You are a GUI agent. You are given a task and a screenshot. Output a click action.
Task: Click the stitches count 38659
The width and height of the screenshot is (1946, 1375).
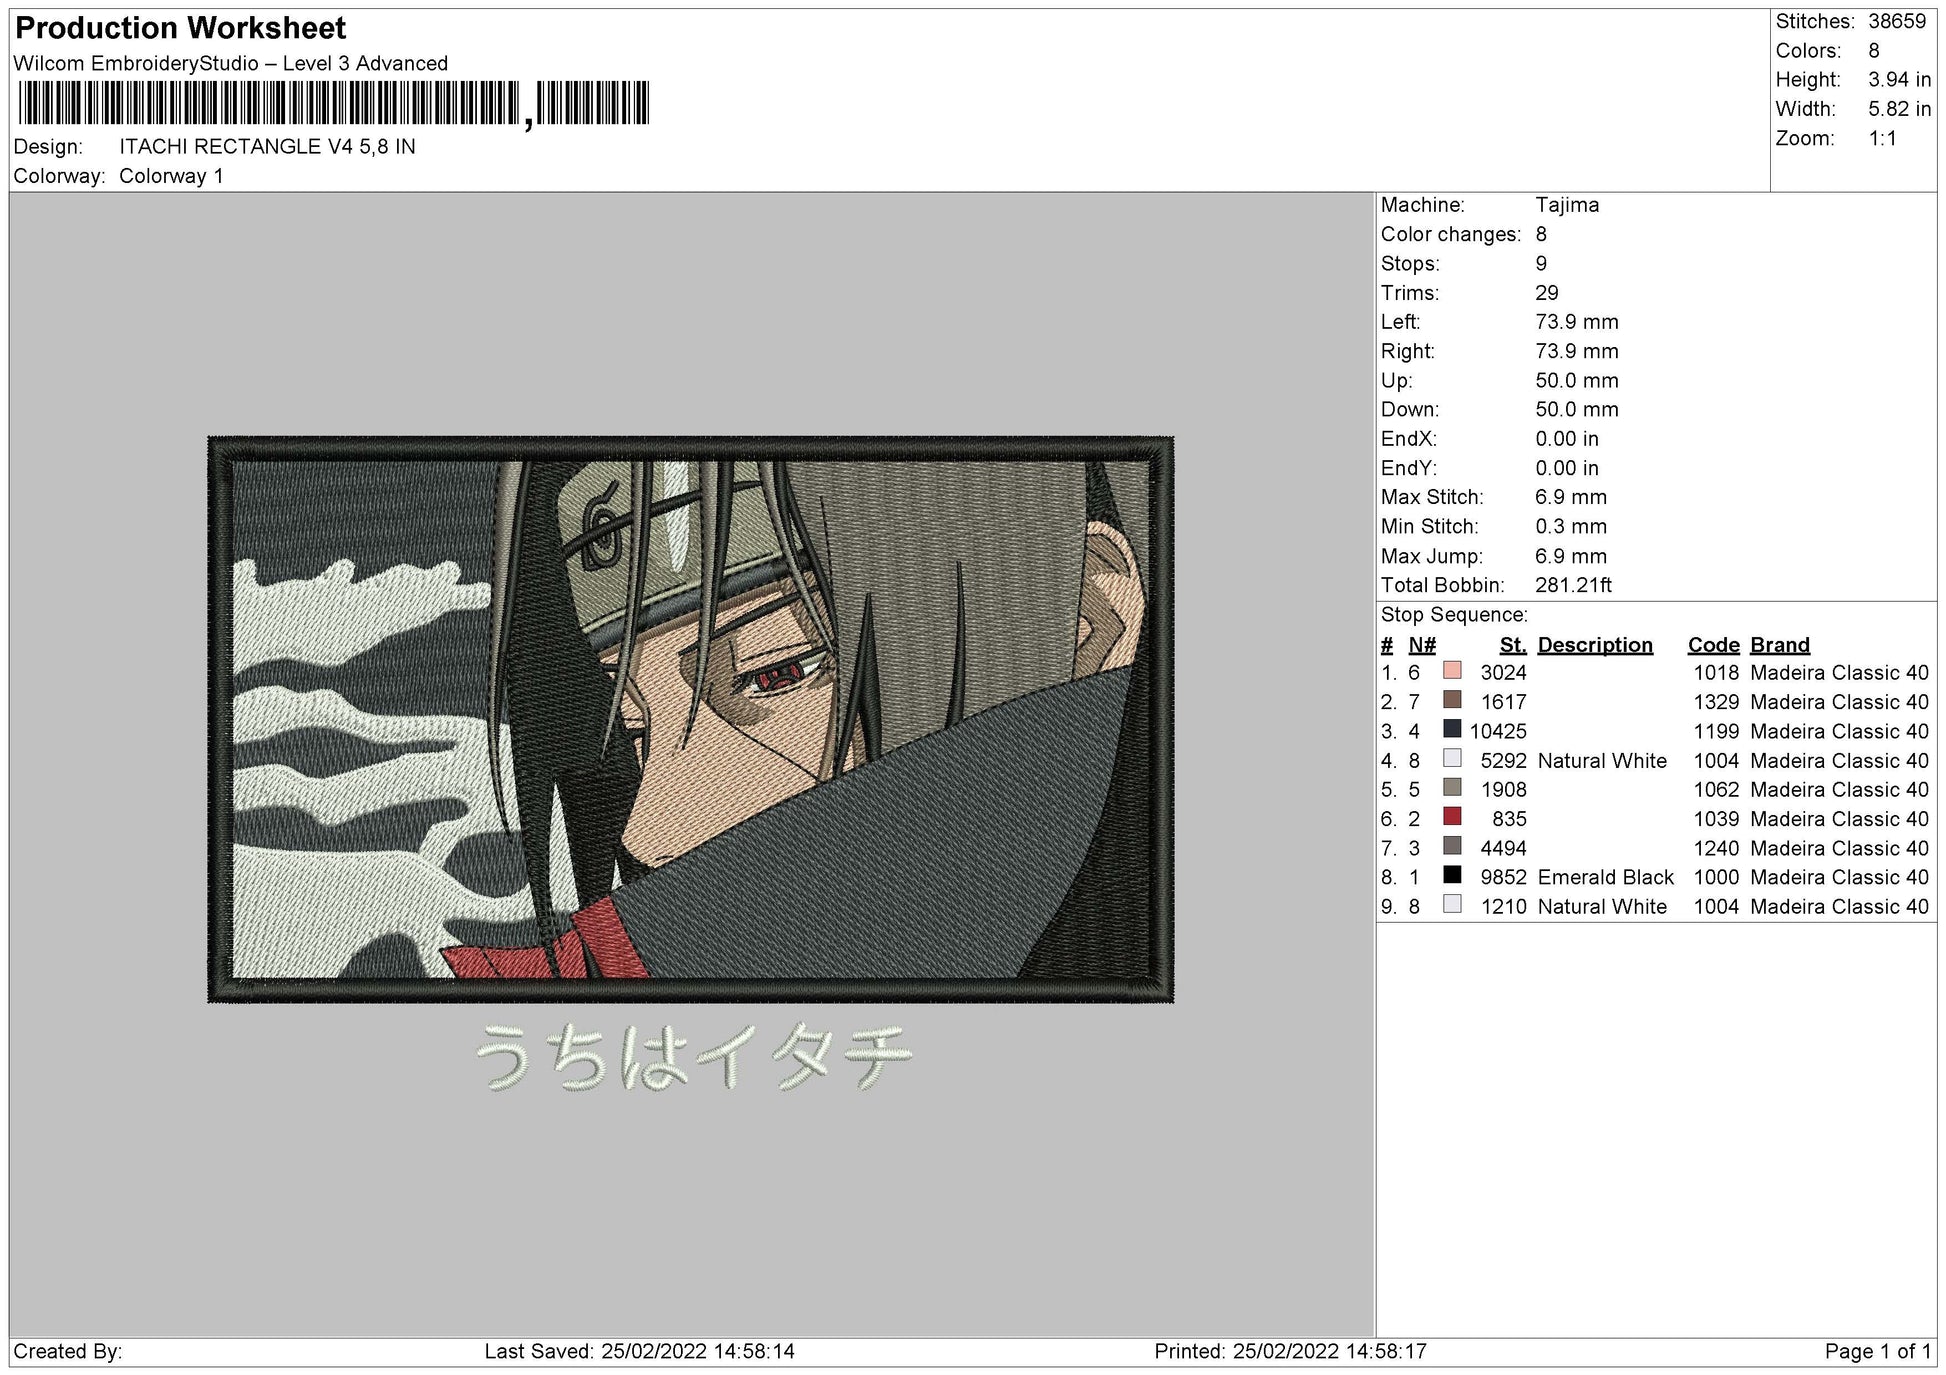[1896, 21]
